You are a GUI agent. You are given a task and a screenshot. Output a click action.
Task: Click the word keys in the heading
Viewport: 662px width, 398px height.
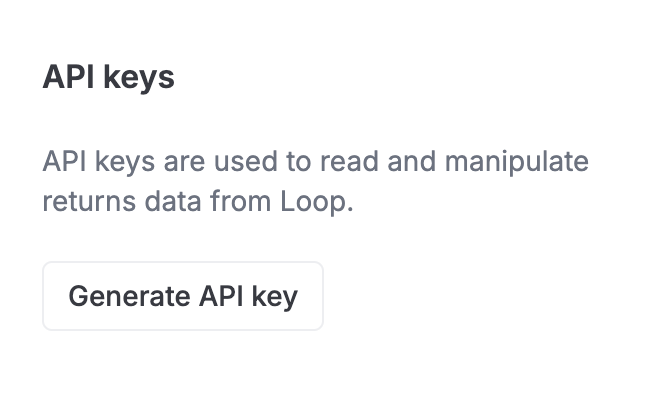pos(139,79)
